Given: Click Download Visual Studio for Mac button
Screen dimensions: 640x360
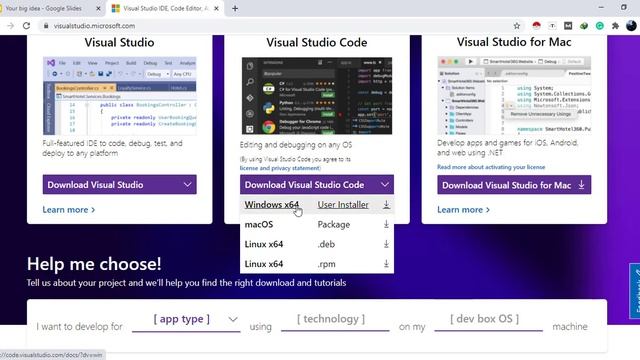Looking at the screenshot, I should pos(514,185).
